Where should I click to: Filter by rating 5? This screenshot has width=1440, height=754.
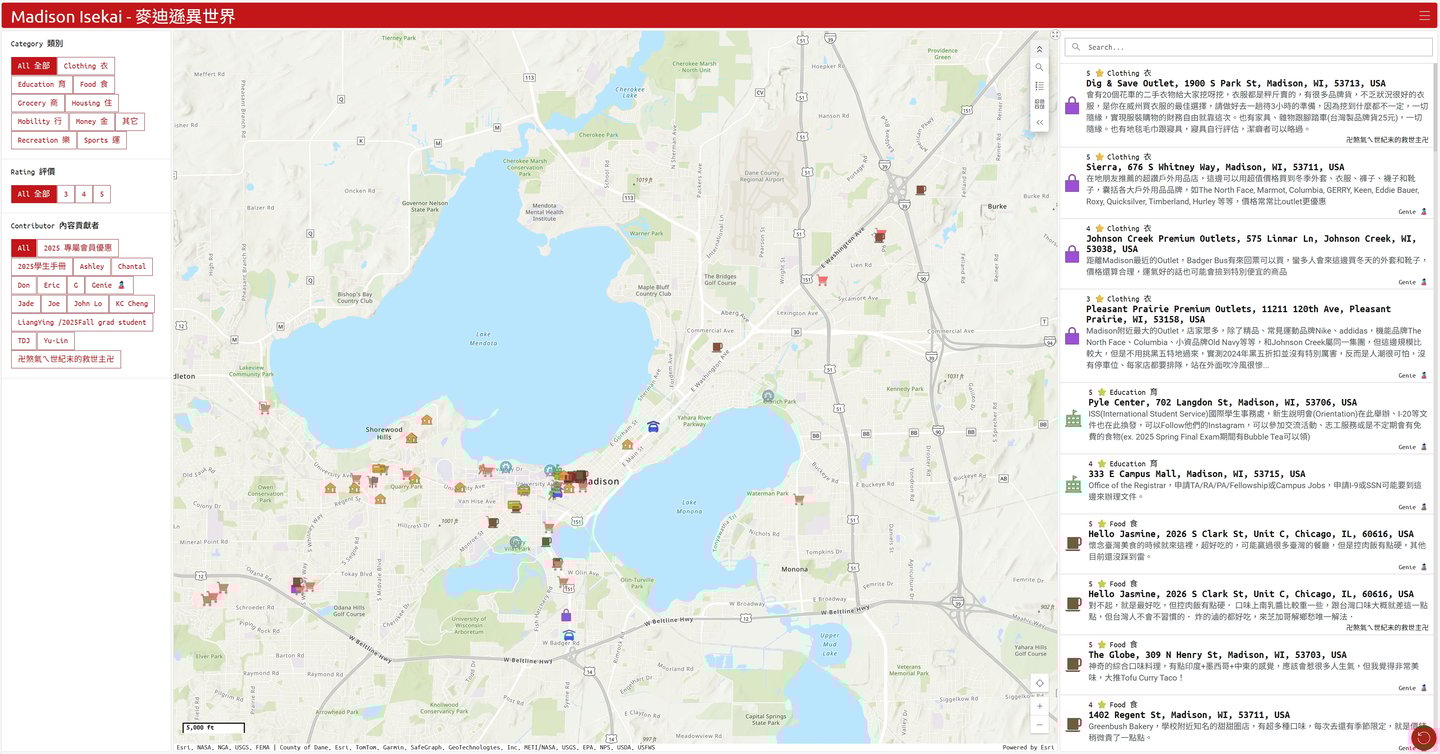click(102, 194)
